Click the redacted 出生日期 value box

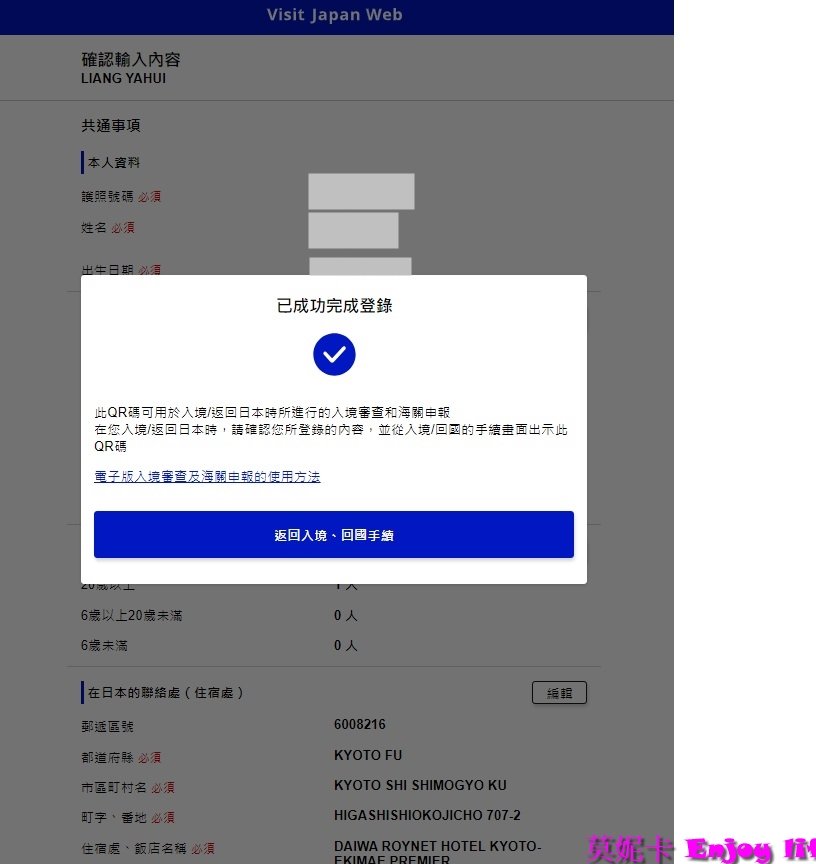pos(360,267)
